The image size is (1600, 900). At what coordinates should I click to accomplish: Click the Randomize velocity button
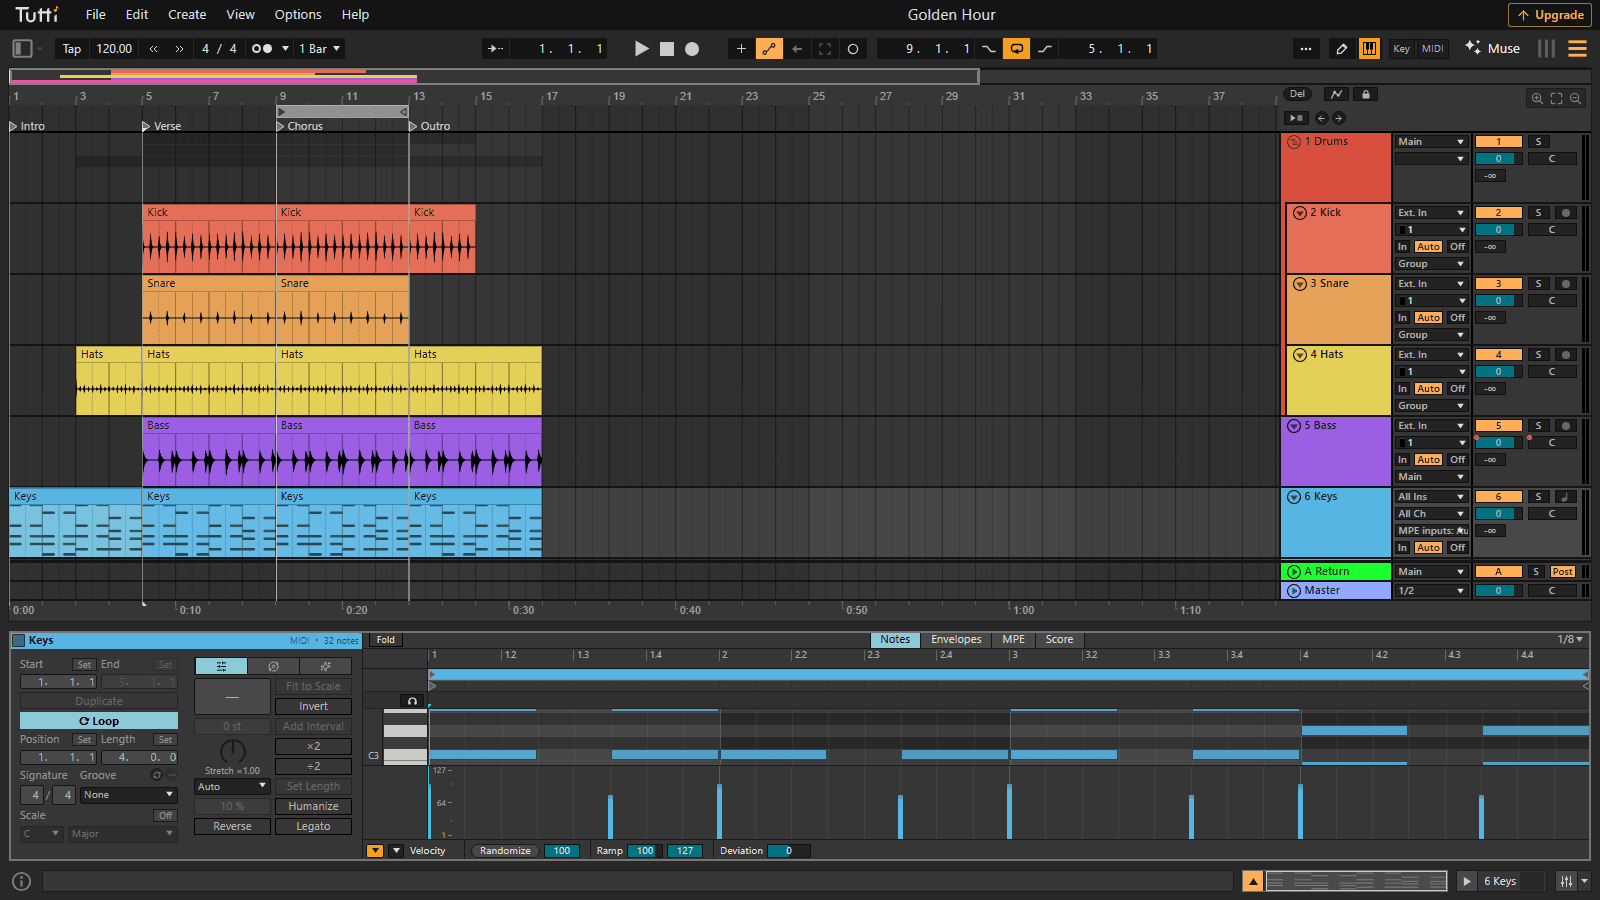point(505,851)
